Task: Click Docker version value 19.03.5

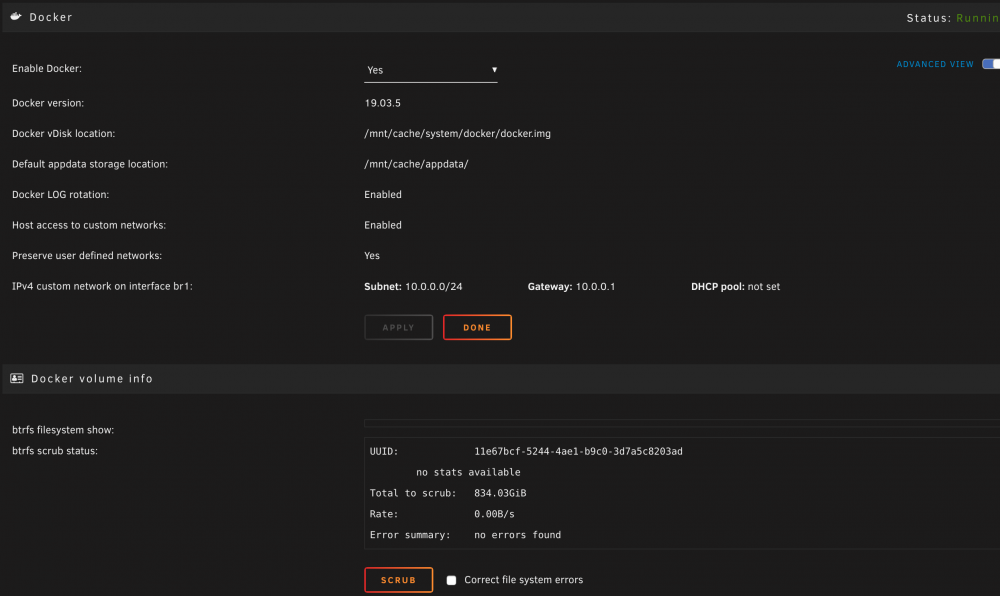Action: click(383, 103)
